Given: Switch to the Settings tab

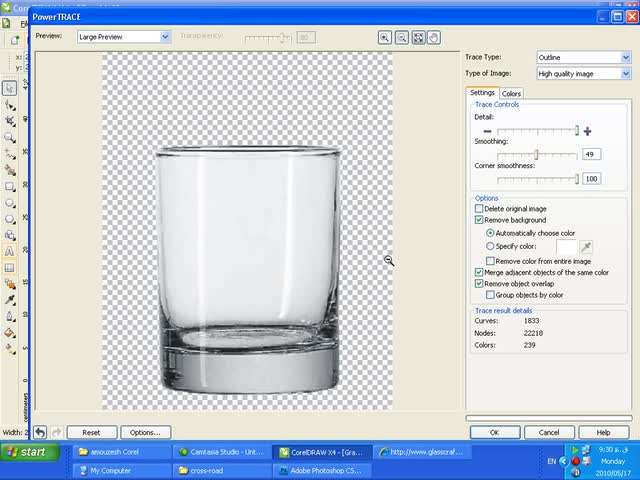Looking at the screenshot, I should pos(482,93).
